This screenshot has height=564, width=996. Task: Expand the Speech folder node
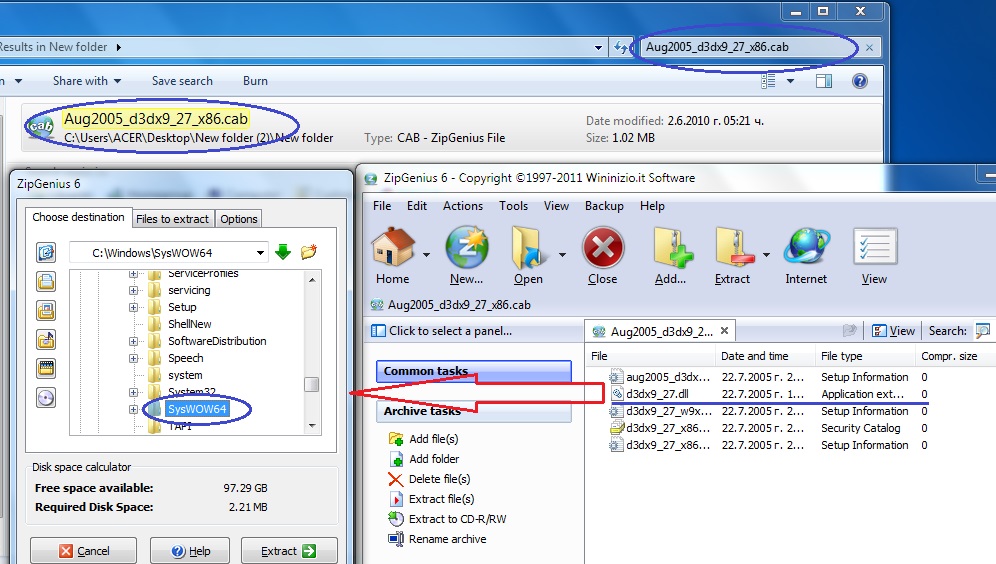133,358
